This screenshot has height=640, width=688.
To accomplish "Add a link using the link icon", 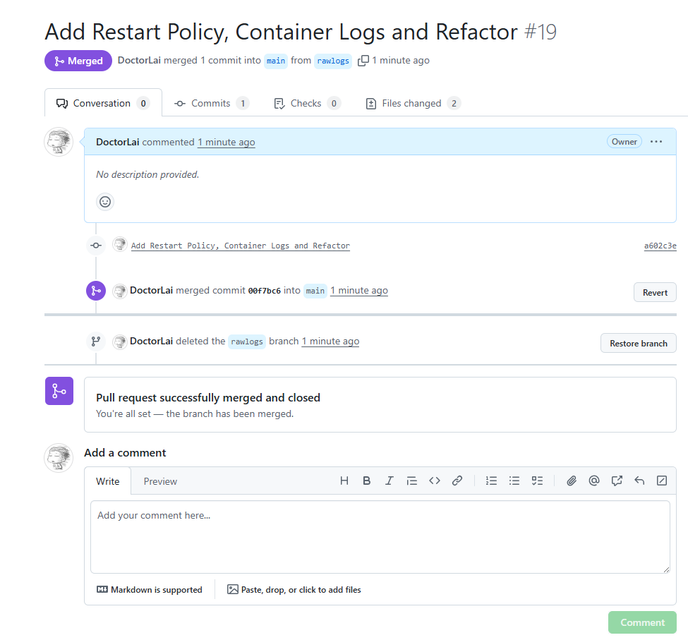I will coord(457,481).
